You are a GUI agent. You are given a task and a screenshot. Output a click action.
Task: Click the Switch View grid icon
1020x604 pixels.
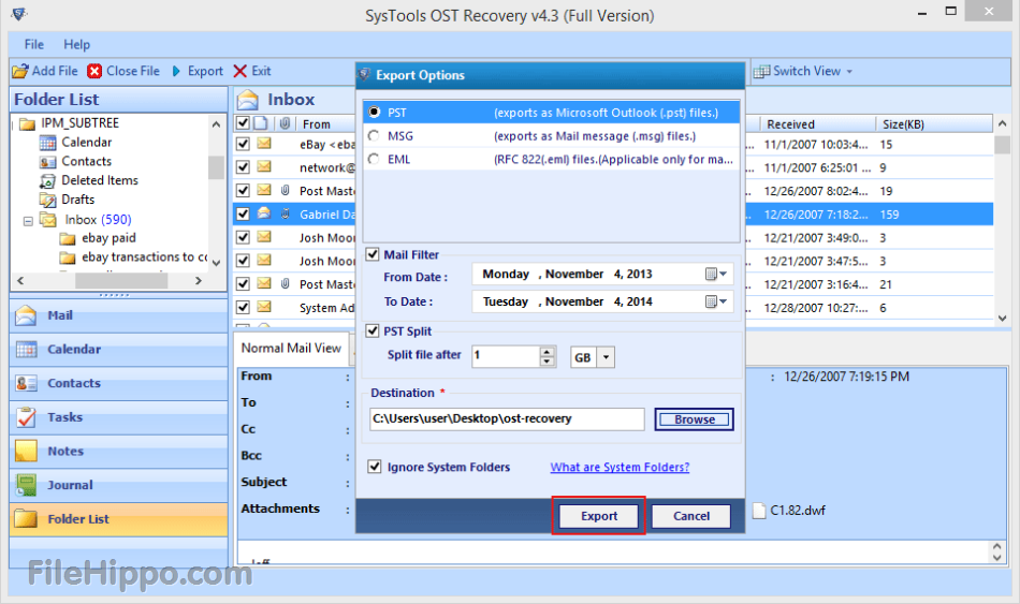coord(761,71)
